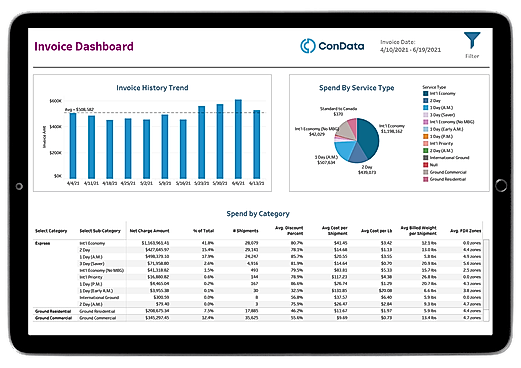The image size is (521, 368).
Task: Click the green 2 Day (A.M.) legend swatch
Action: point(425,151)
